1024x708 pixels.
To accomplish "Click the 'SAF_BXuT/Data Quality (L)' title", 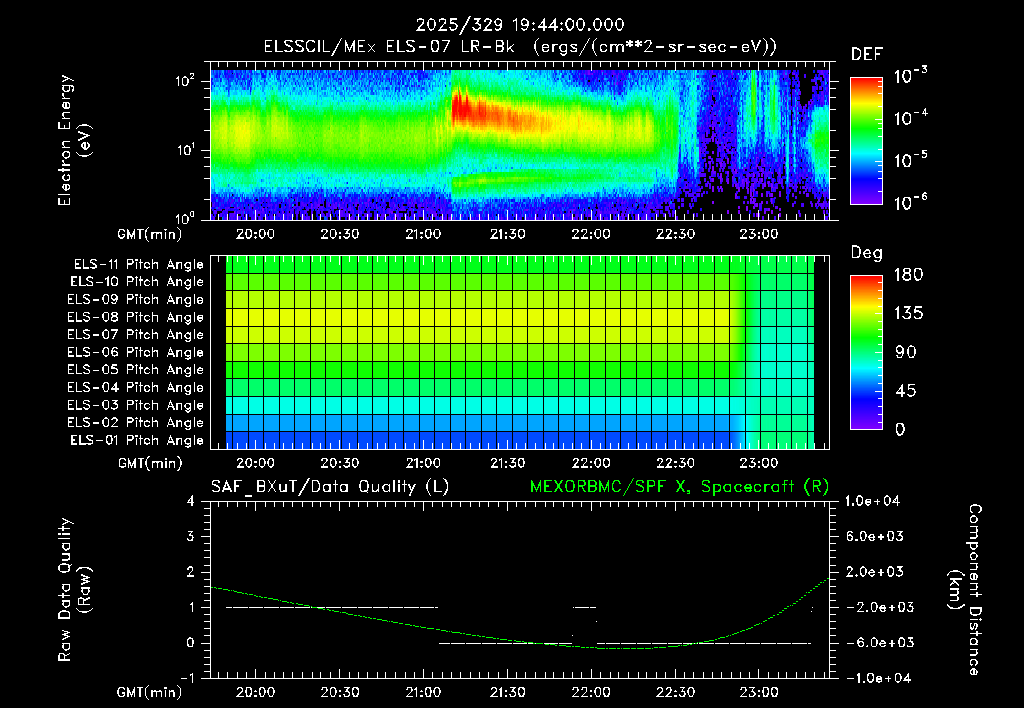I will [330, 487].
